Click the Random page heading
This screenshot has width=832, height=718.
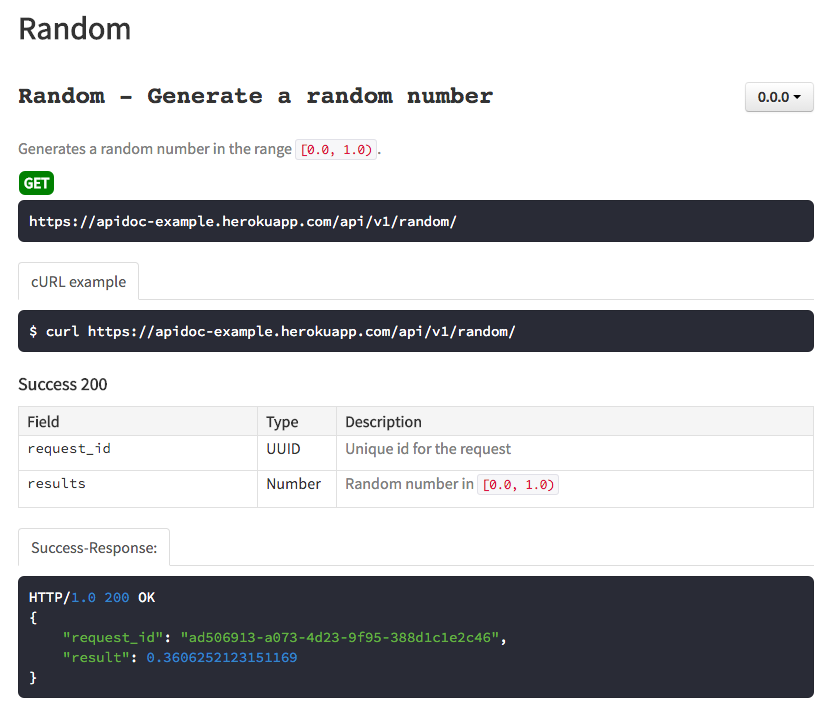pyautogui.click(x=74, y=29)
